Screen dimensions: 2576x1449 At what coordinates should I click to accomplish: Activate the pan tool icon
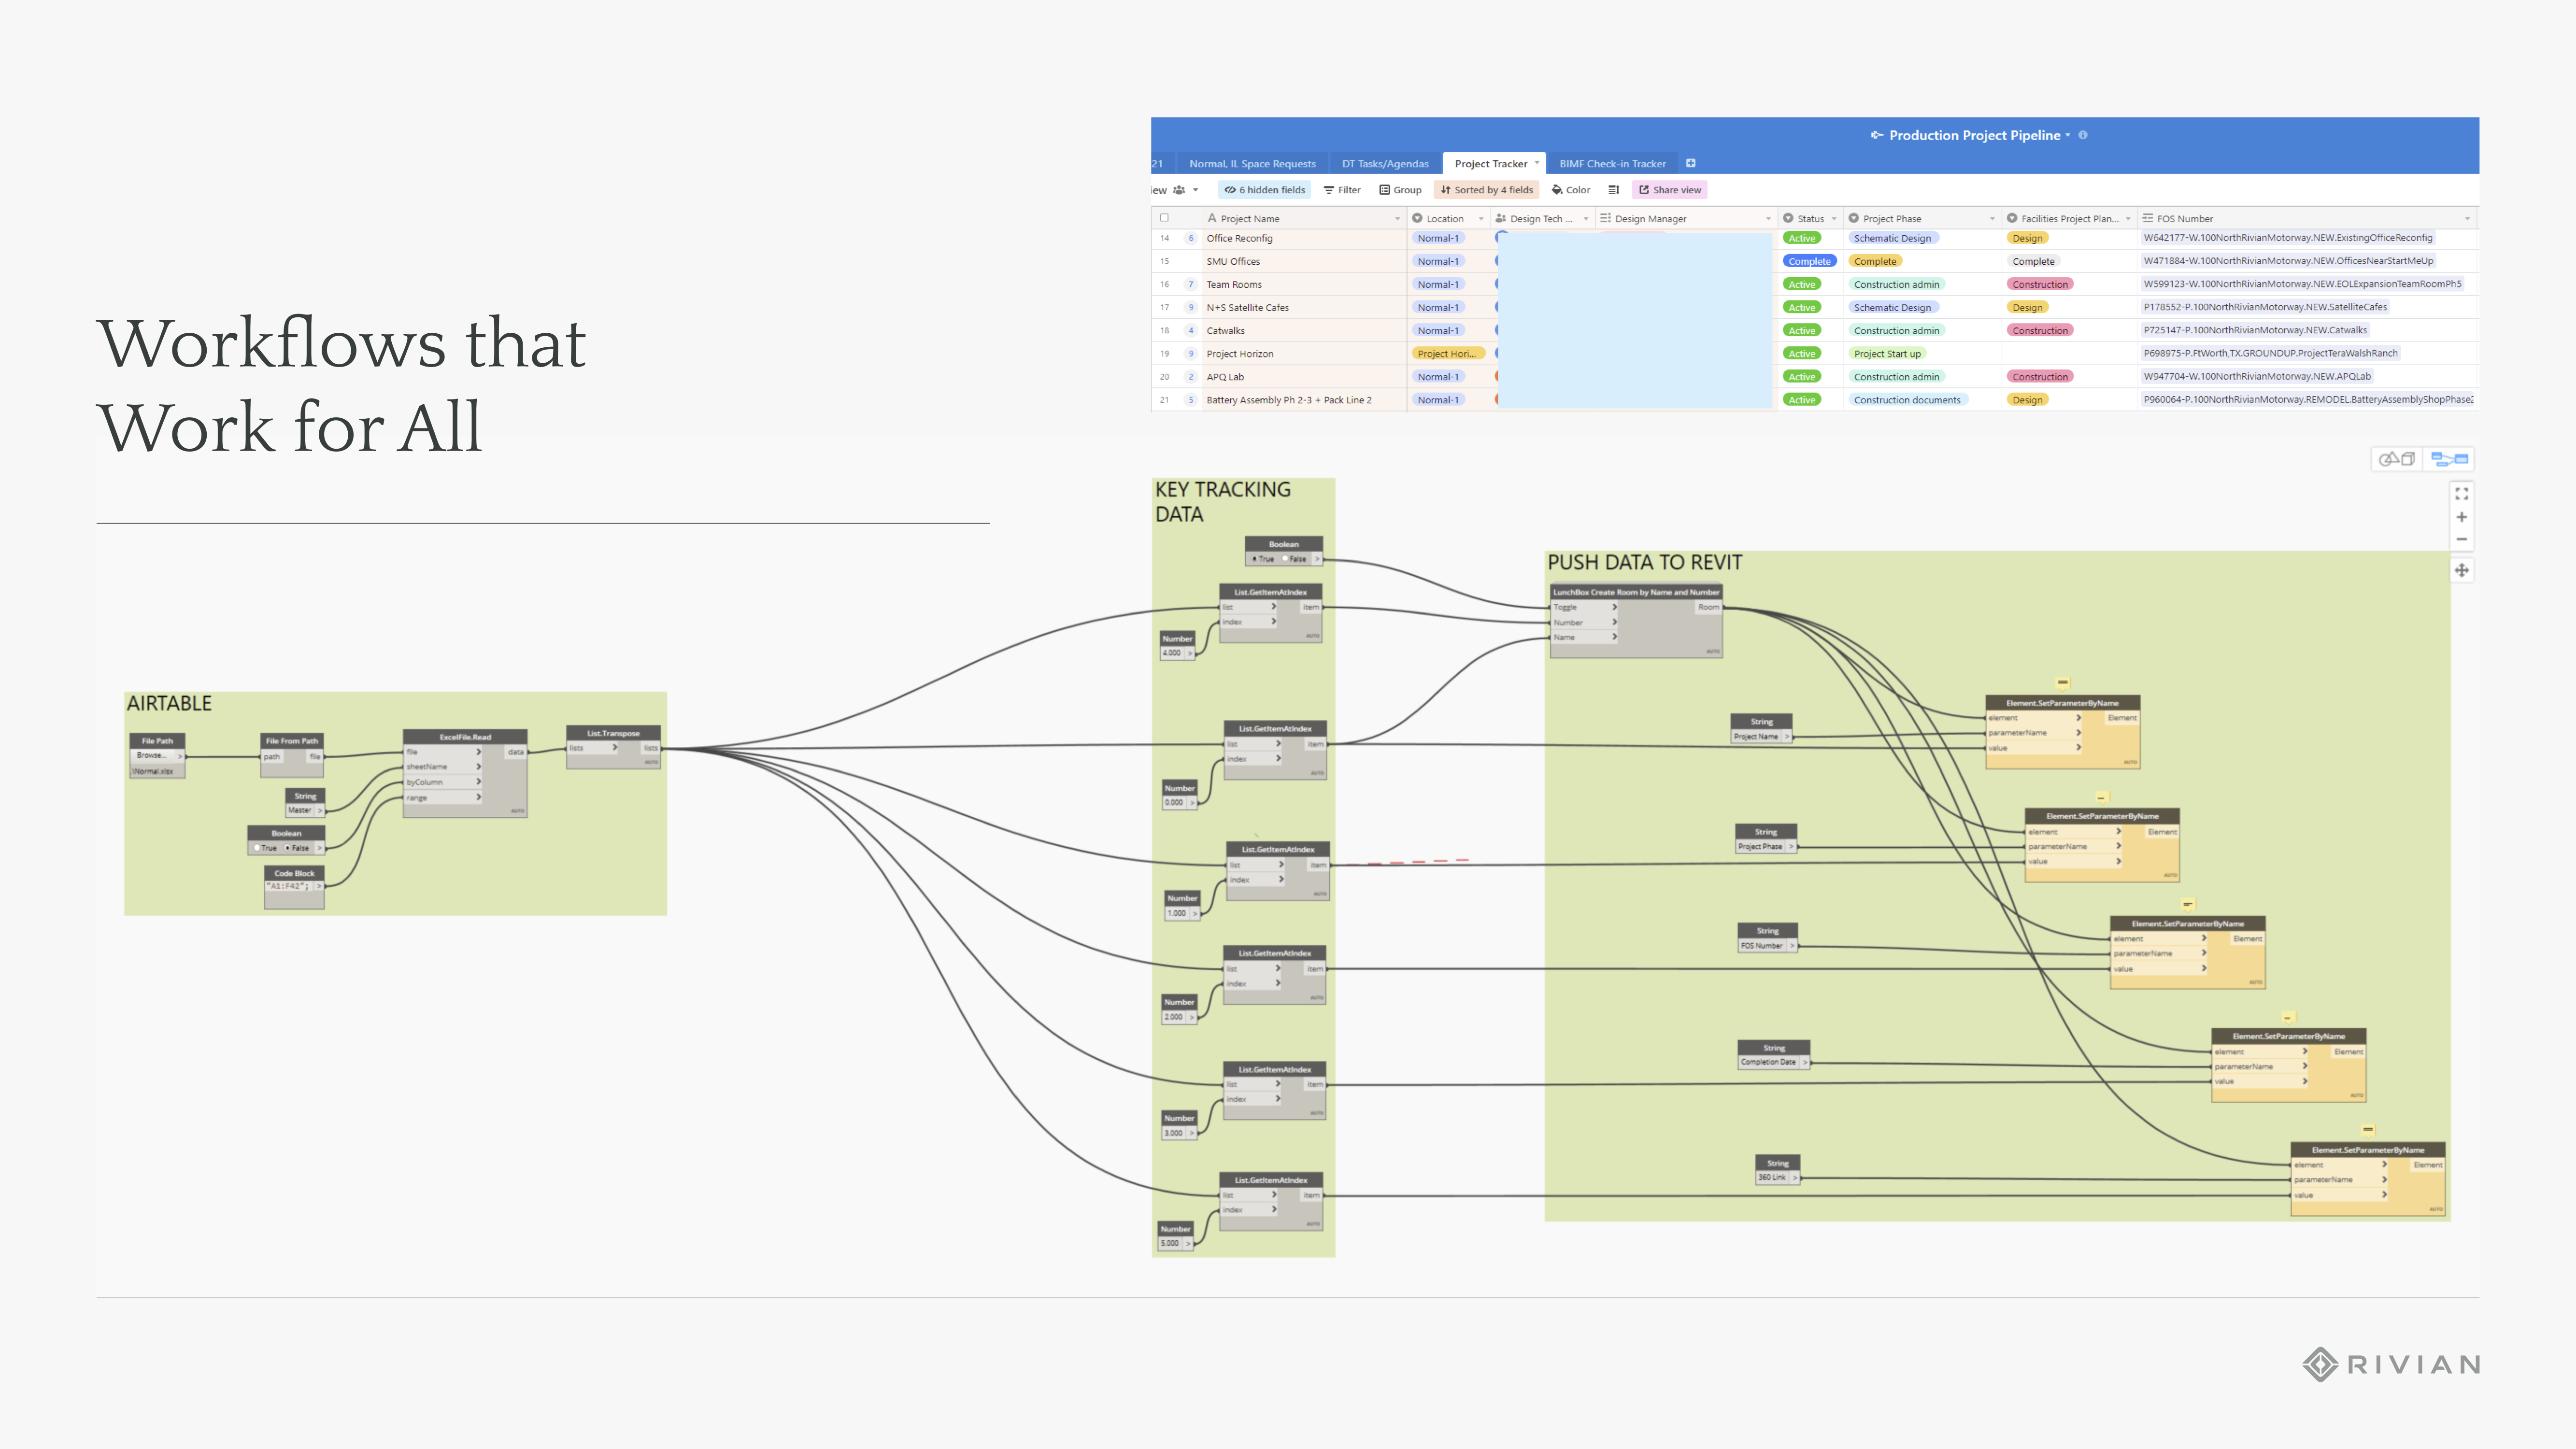2461,570
